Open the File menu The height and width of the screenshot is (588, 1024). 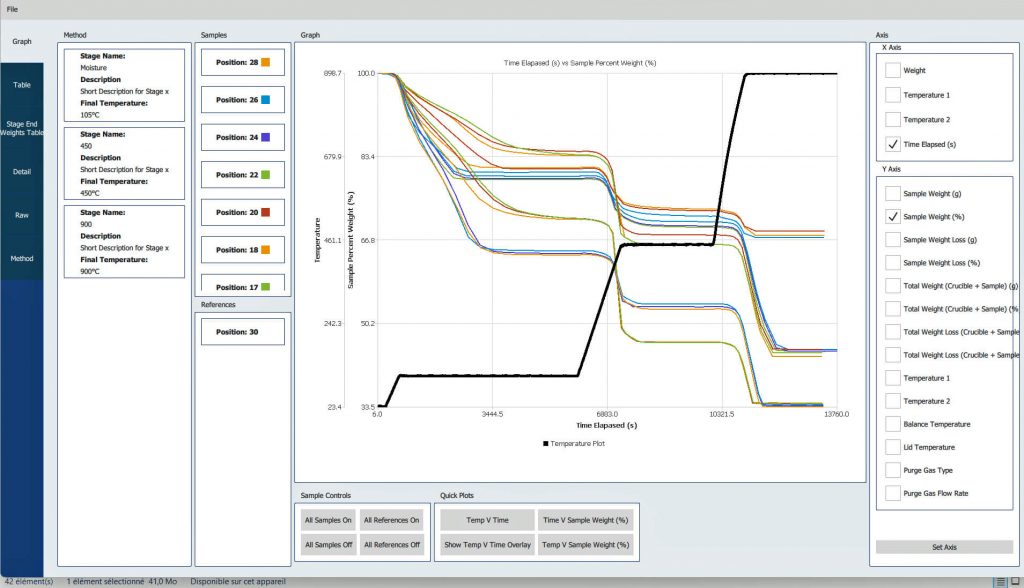pos(12,9)
